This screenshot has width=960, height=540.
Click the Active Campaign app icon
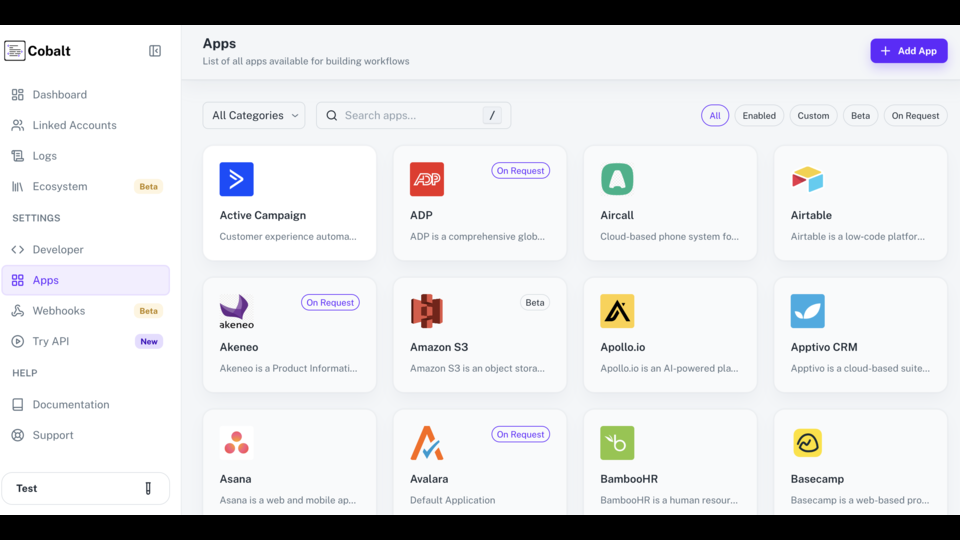pyautogui.click(x=236, y=179)
